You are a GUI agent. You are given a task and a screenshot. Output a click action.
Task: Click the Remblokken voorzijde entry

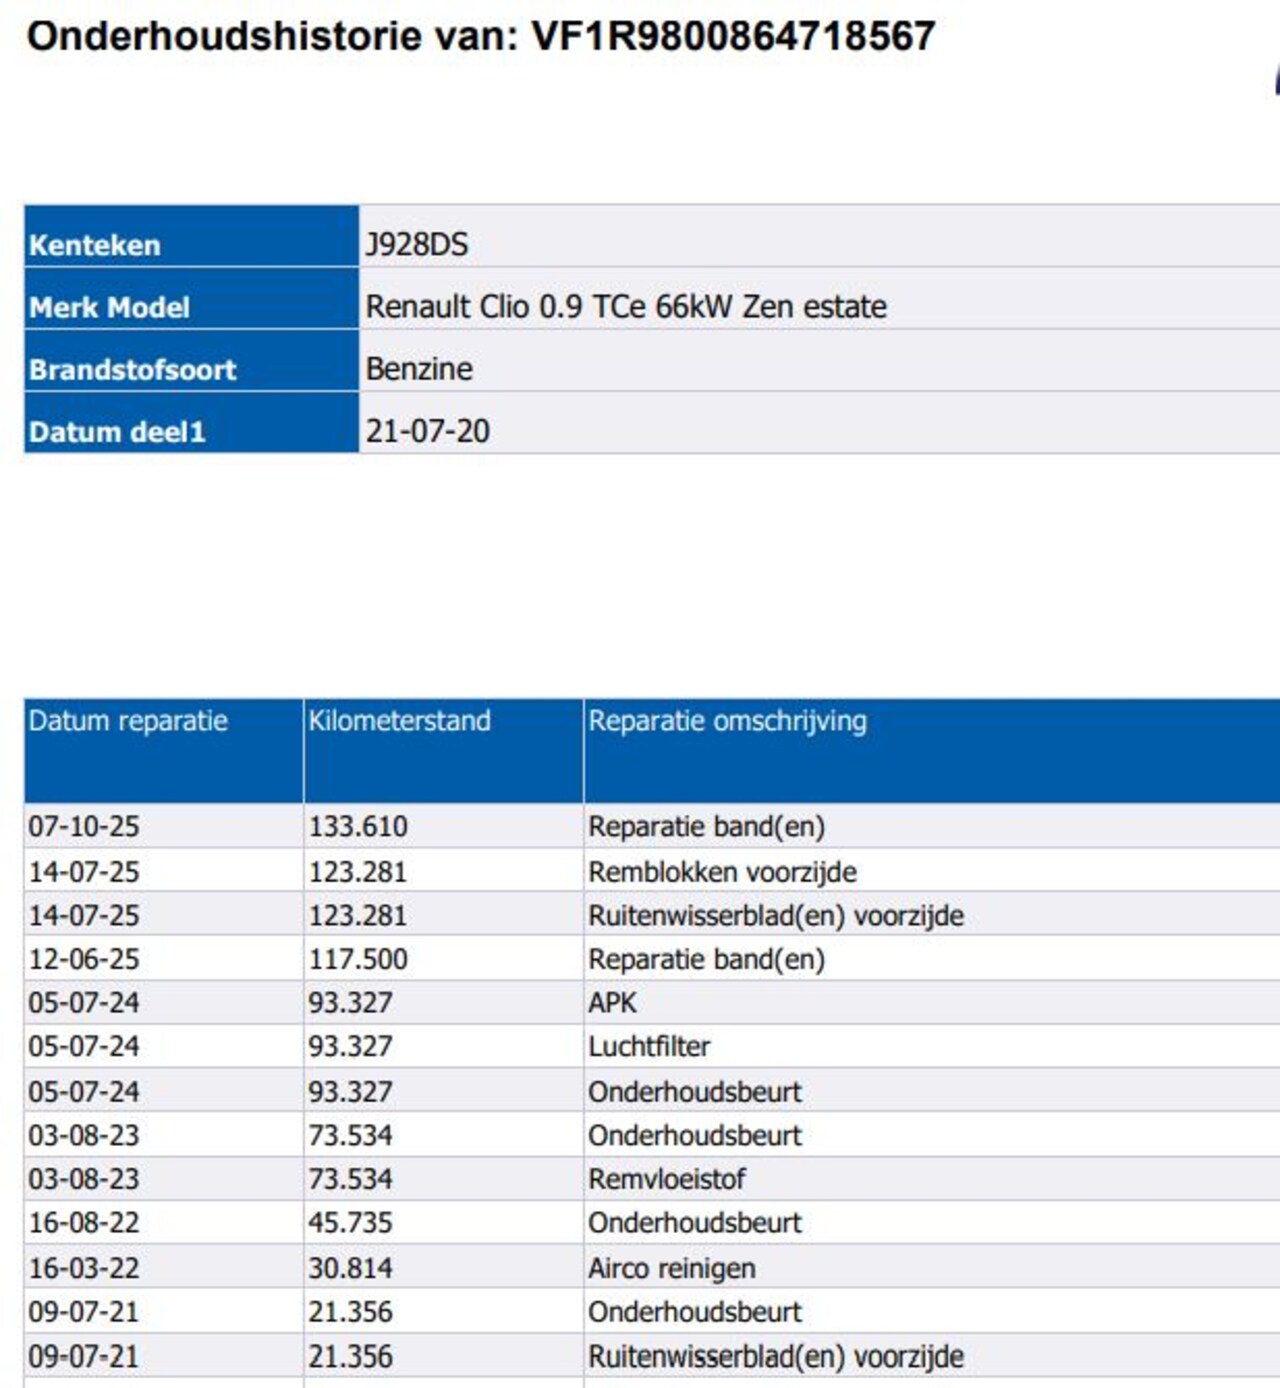tap(722, 872)
